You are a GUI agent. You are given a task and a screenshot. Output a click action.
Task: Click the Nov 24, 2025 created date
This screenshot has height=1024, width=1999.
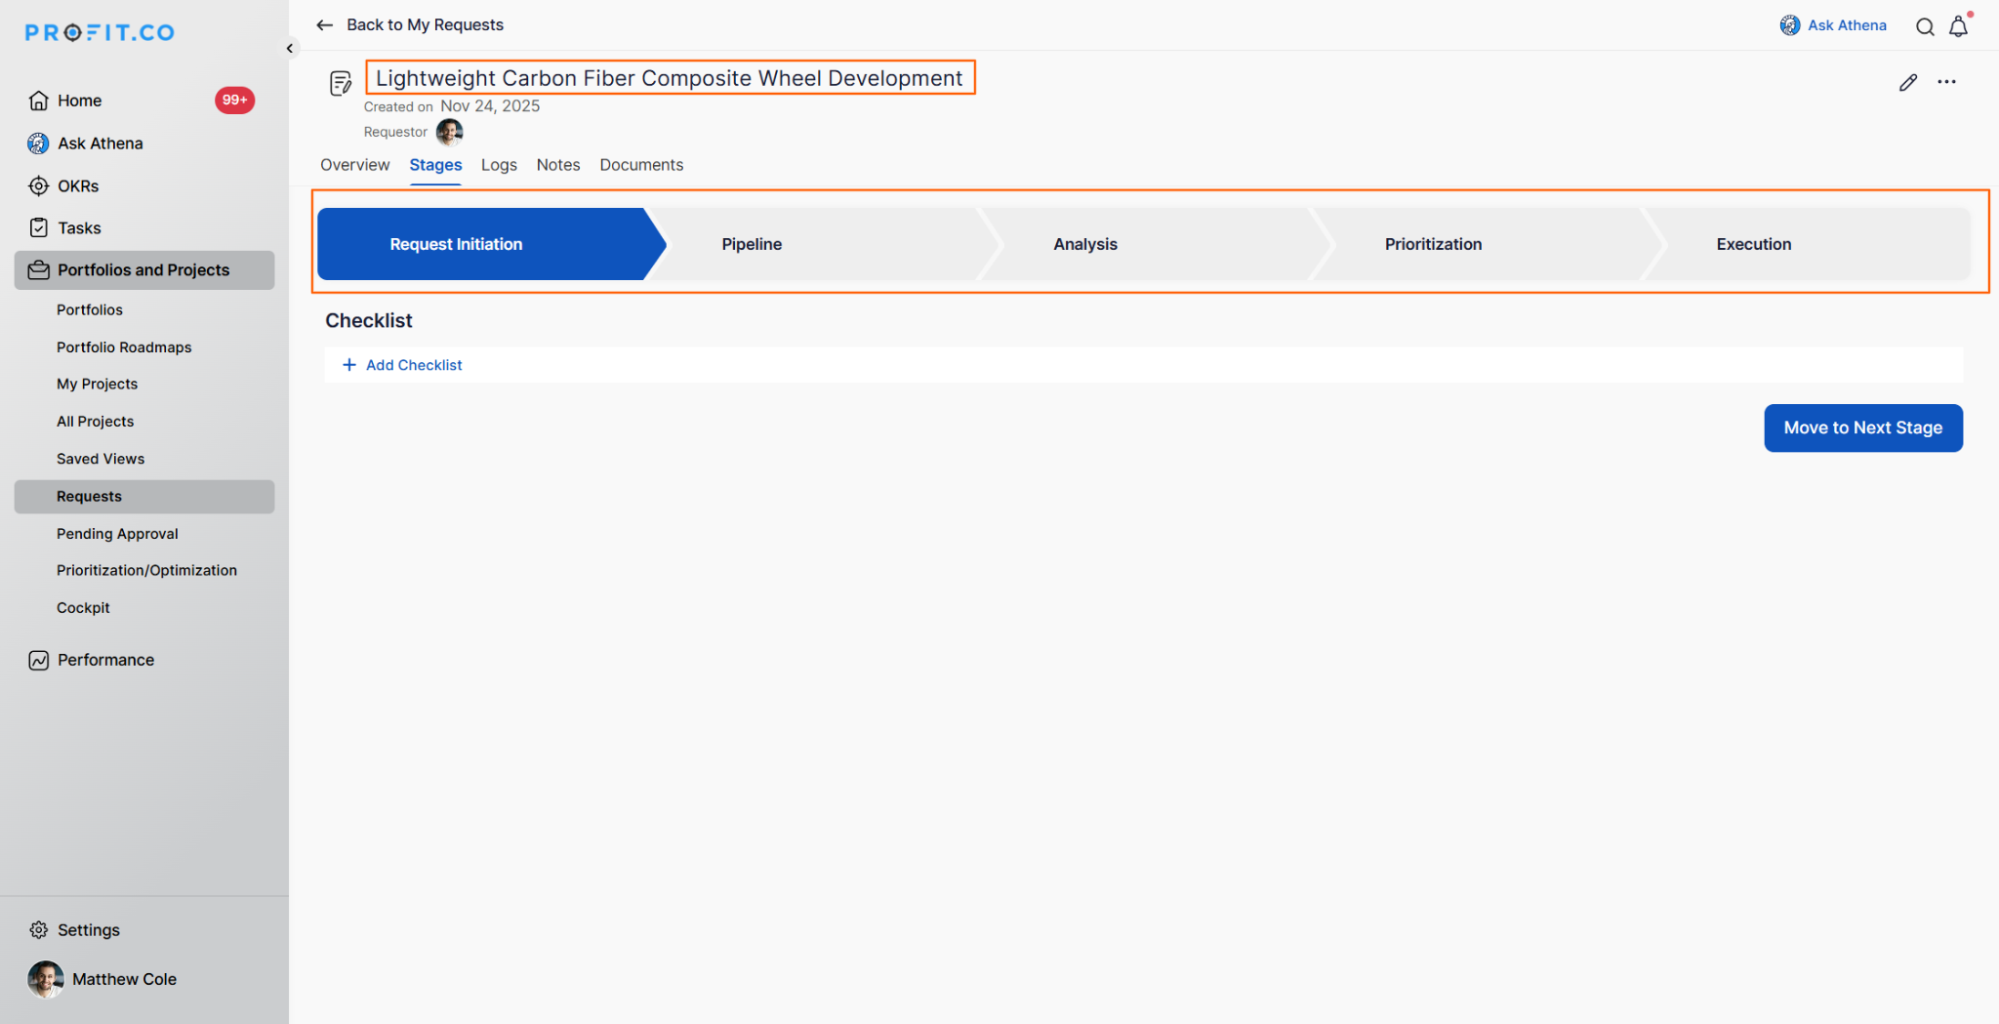[490, 106]
